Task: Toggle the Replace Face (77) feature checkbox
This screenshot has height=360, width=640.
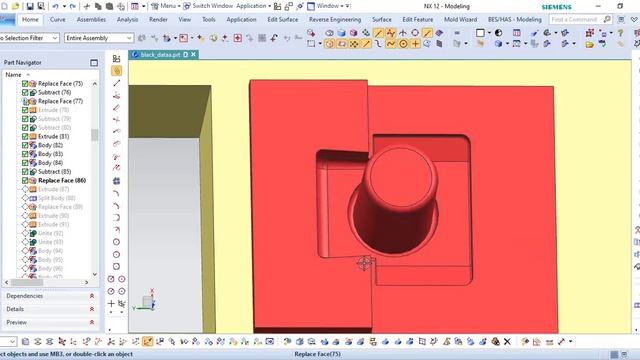Action: coord(25,101)
